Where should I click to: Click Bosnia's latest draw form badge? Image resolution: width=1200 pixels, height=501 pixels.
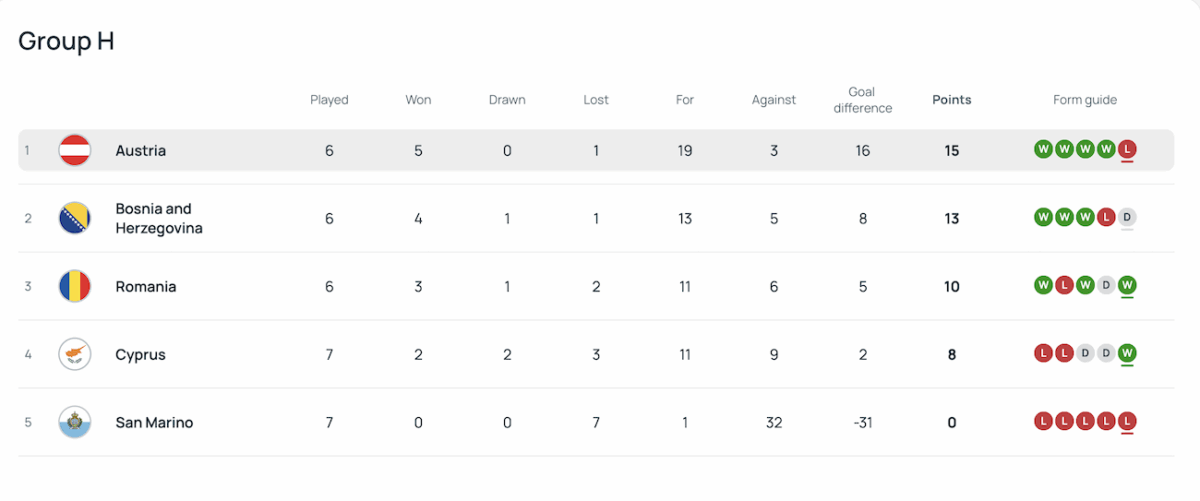point(1128,217)
